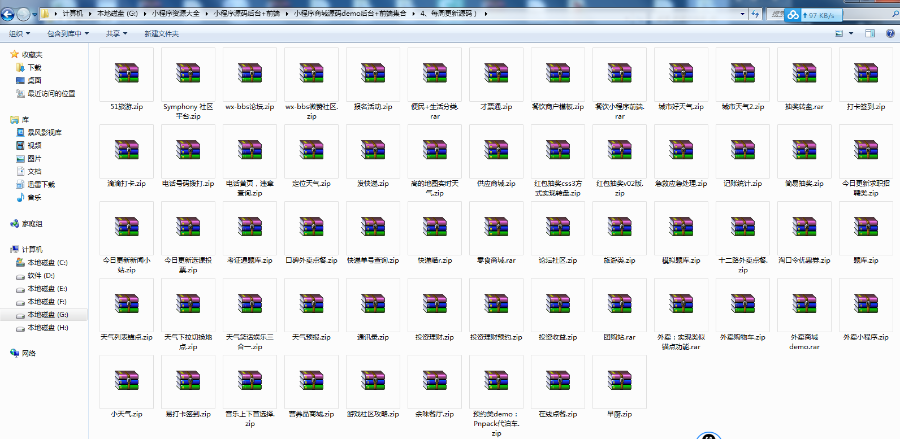The image size is (900, 439).
Task: Open the view options dropdown arrow
Action: point(851,34)
